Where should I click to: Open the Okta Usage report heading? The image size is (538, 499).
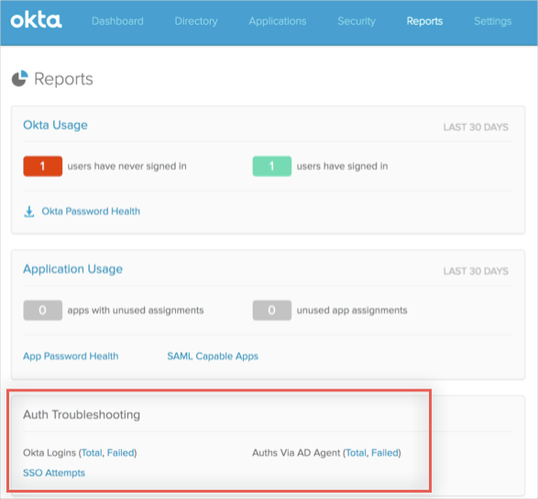tap(55, 125)
